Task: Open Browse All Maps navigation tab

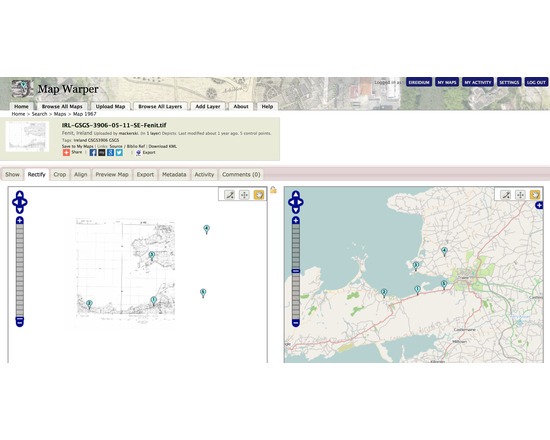Action: [62, 106]
